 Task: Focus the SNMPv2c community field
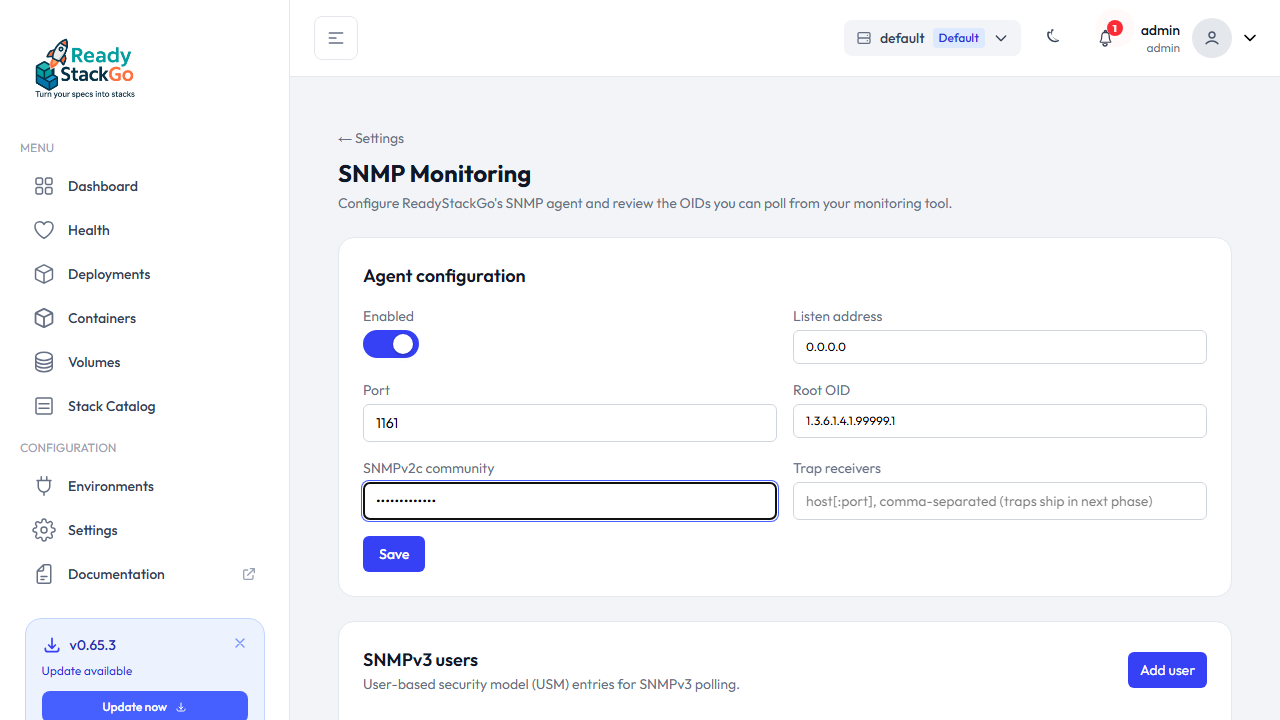point(570,501)
